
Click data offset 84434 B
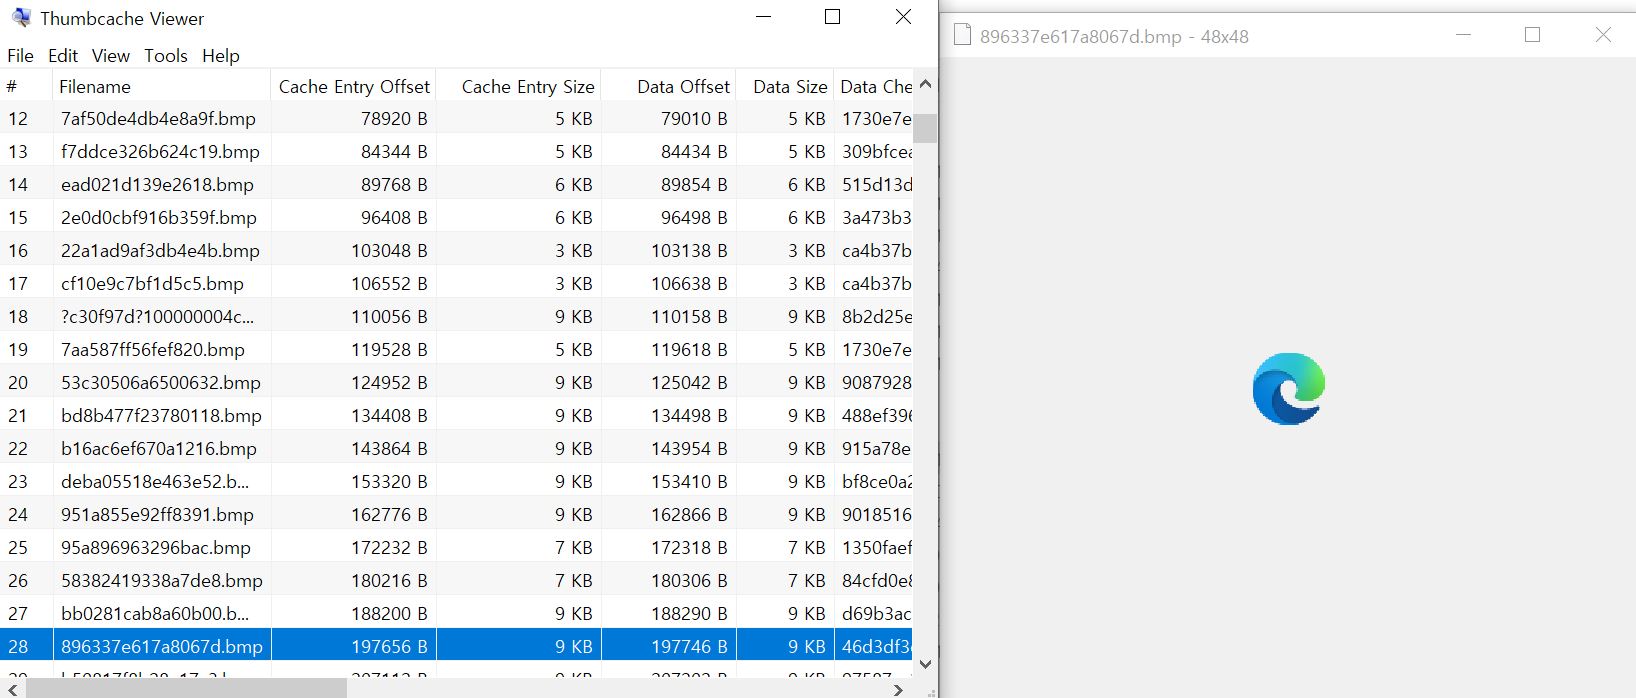point(694,151)
